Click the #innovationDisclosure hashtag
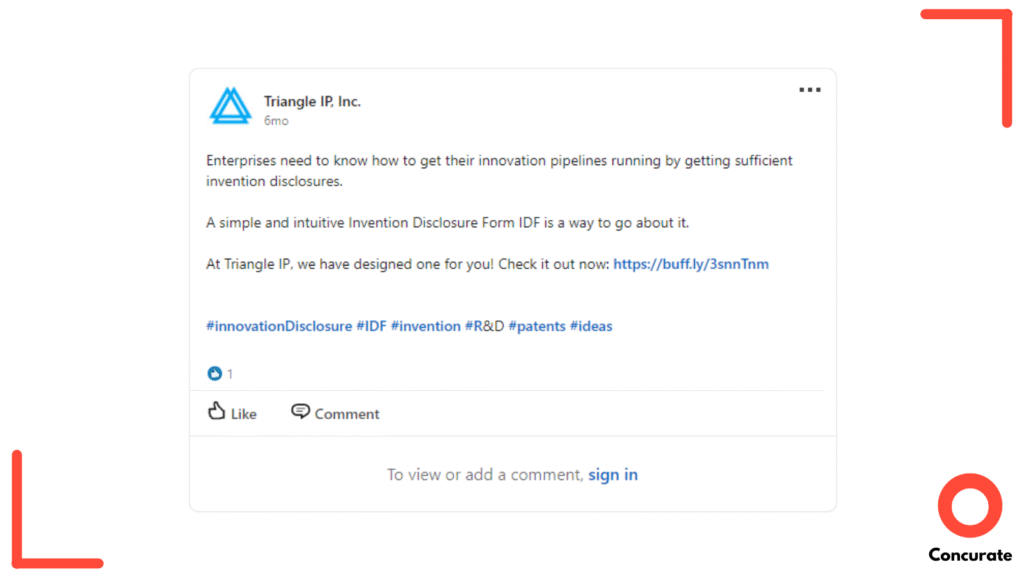This screenshot has height=576, width=1024. pyautogui.click(x=279, y=326)
